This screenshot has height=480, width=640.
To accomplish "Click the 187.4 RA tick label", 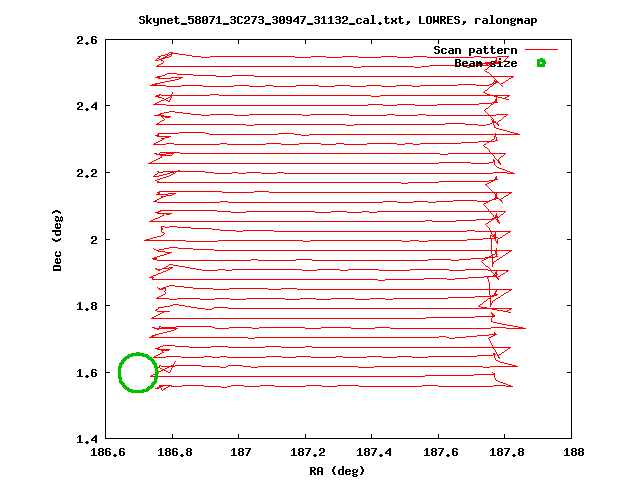I will click(373, 452).
